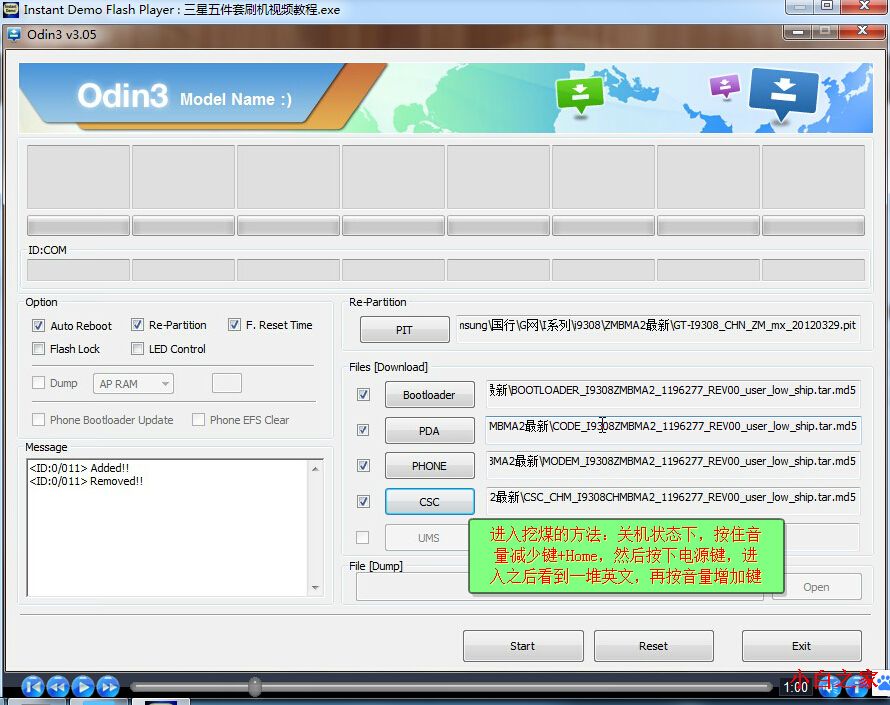Click the Odin3 title bar app icon
Screen dimensions: 890x705
(x=14, y=35)
